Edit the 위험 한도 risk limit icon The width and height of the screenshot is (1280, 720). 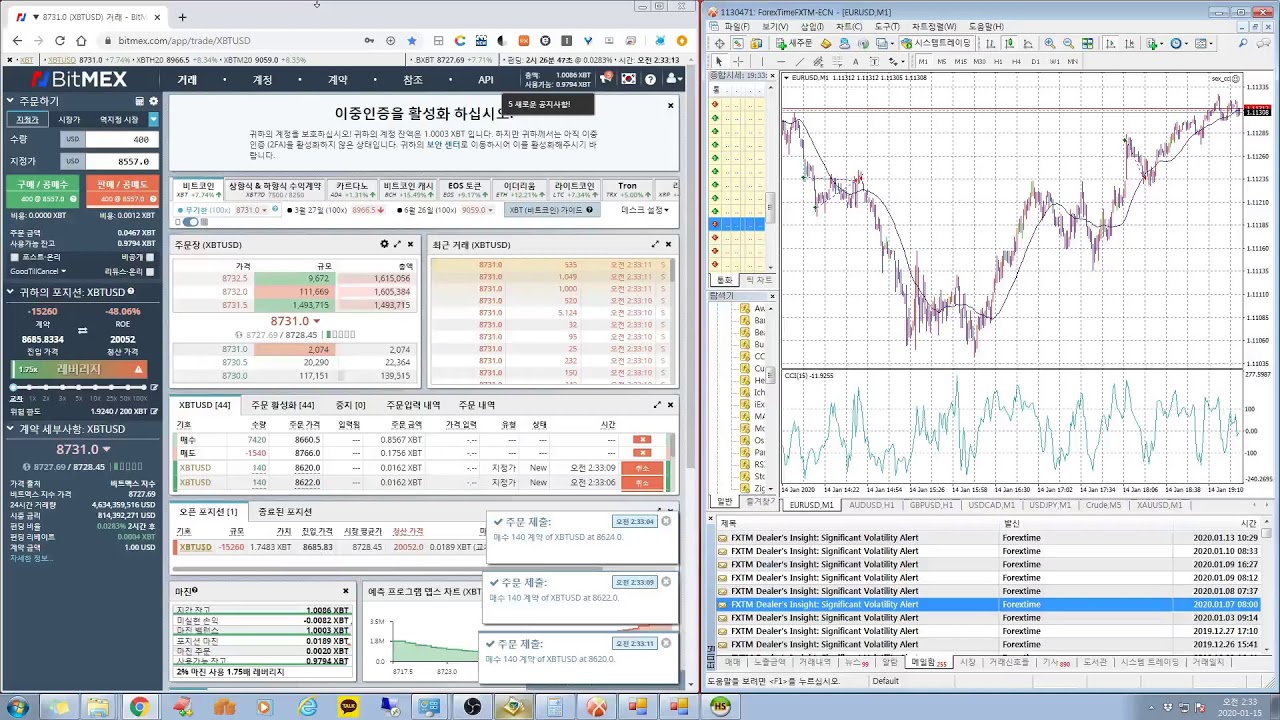tap(153, 411)
